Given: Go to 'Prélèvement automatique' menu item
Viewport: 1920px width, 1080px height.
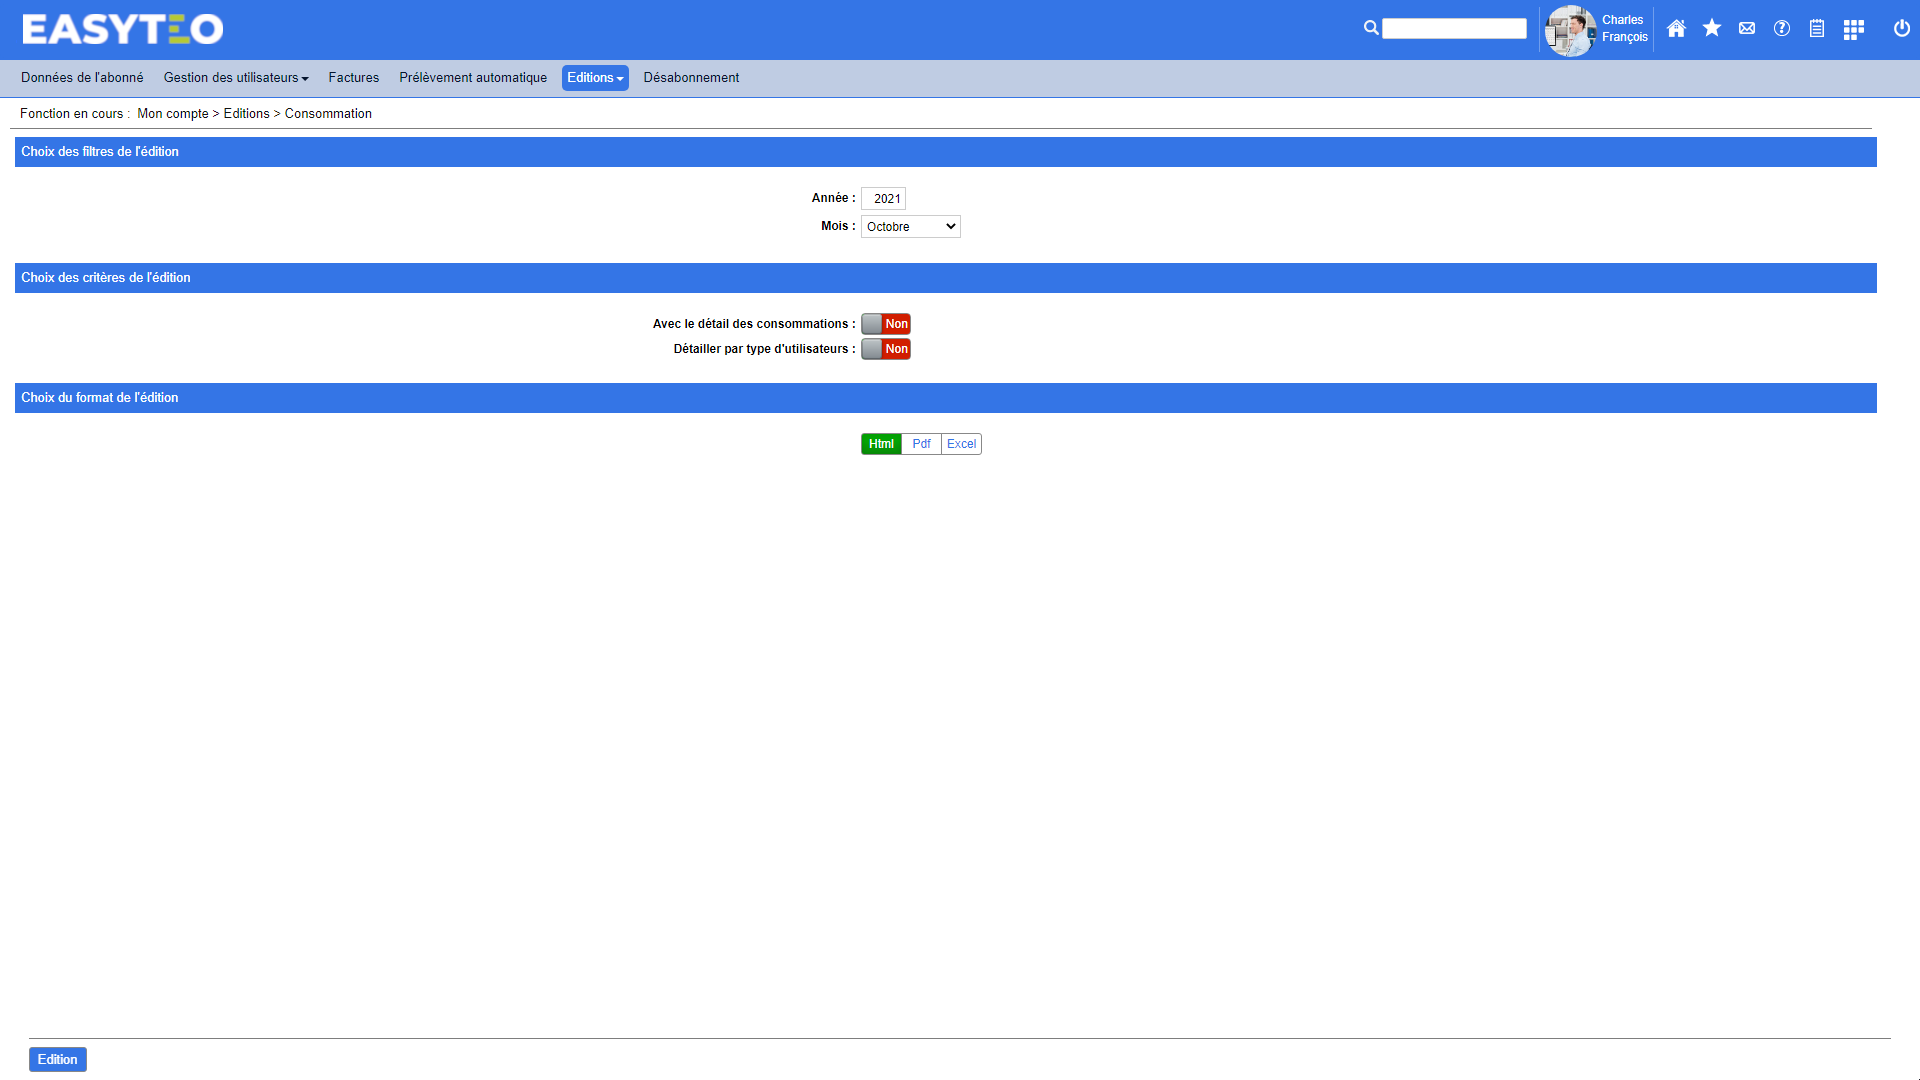Looking at the screenshot, I should click(473, 78).
